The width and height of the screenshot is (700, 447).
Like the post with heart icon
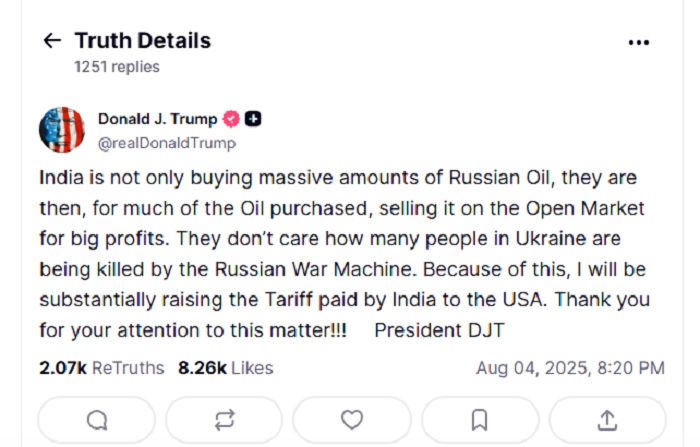[352, 419]
